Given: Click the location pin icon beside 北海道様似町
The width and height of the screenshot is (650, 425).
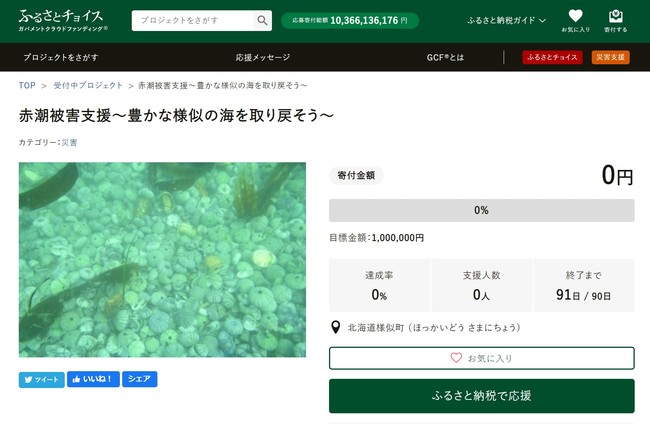Looking at the screenshot, I should click(336, 327).
